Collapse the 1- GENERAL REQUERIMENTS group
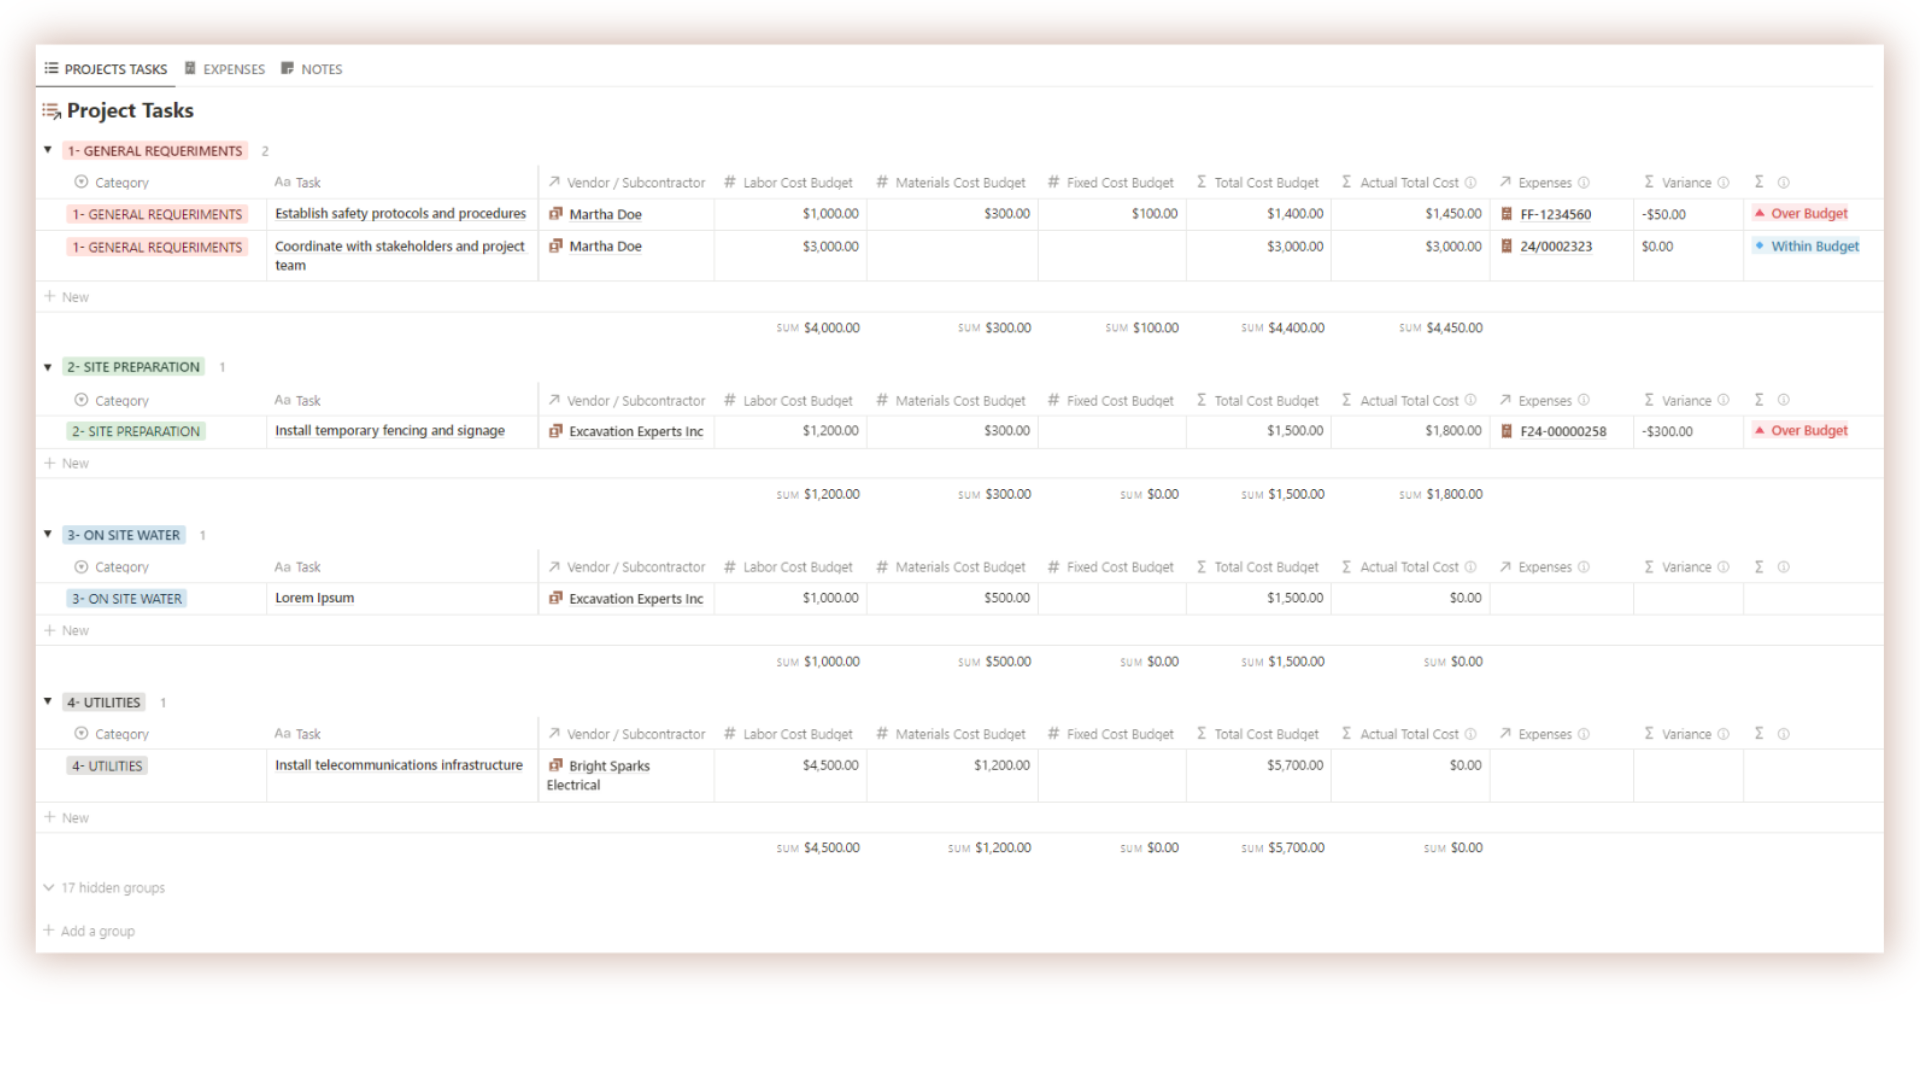The width and height of the screenshot is (1920, 1080). 47,150
